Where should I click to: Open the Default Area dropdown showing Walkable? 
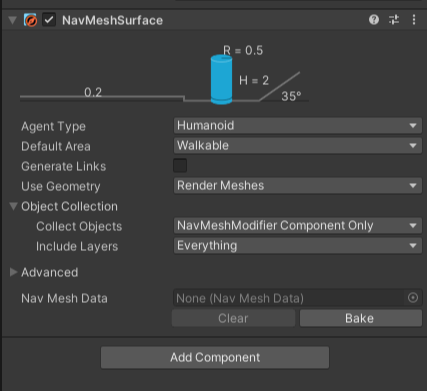pyautogui.click(x=298, y=146)
